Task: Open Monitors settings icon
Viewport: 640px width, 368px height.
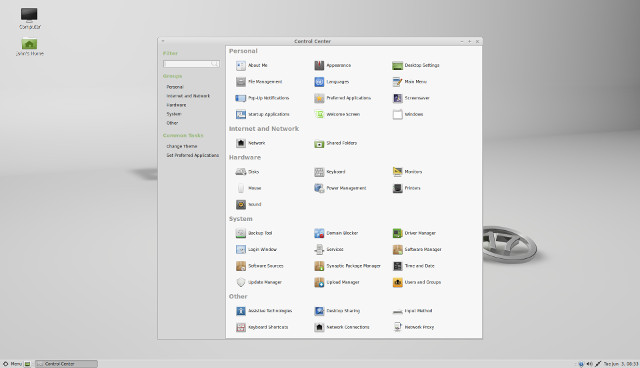Action: pyautogui.click(x=397, y=172)
